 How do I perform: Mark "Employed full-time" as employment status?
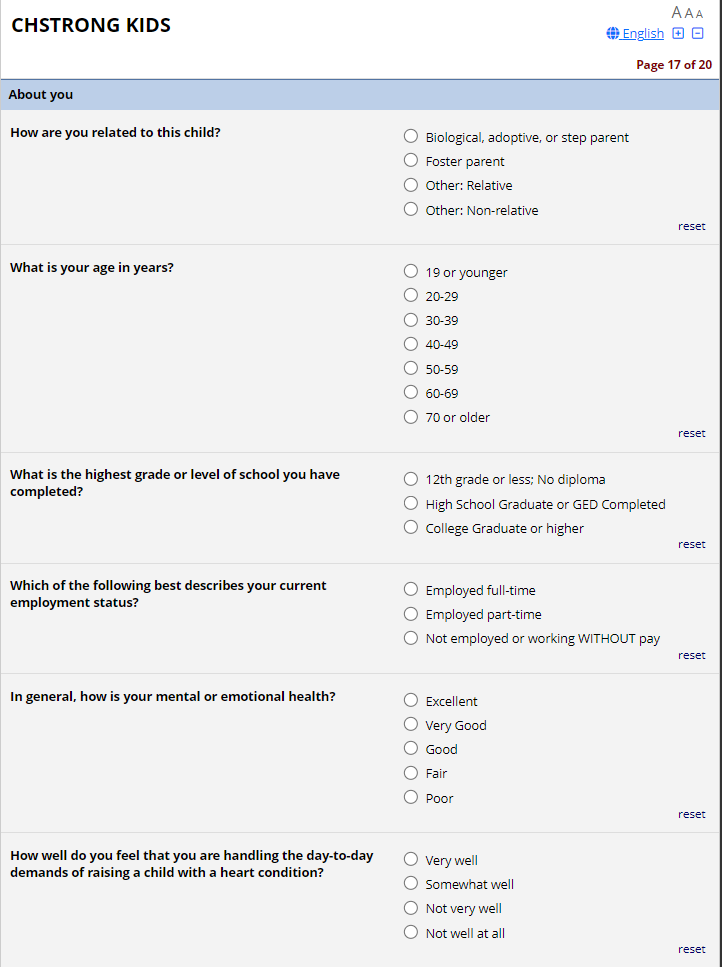[x=411, y=590]
